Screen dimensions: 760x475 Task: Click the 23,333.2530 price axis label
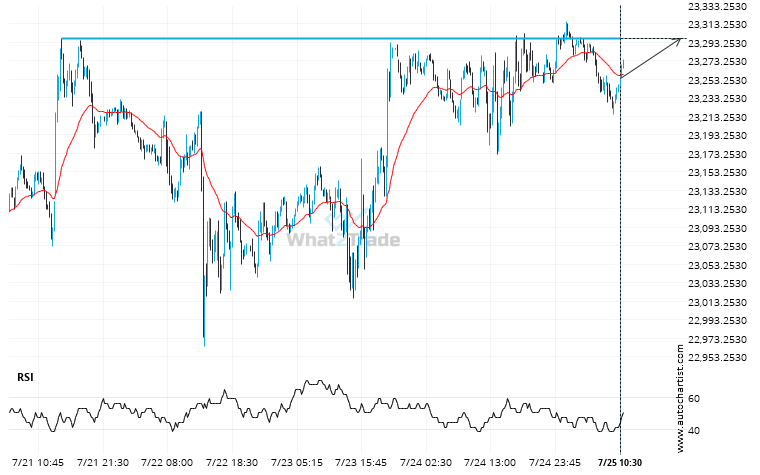(x=717, y=6)
